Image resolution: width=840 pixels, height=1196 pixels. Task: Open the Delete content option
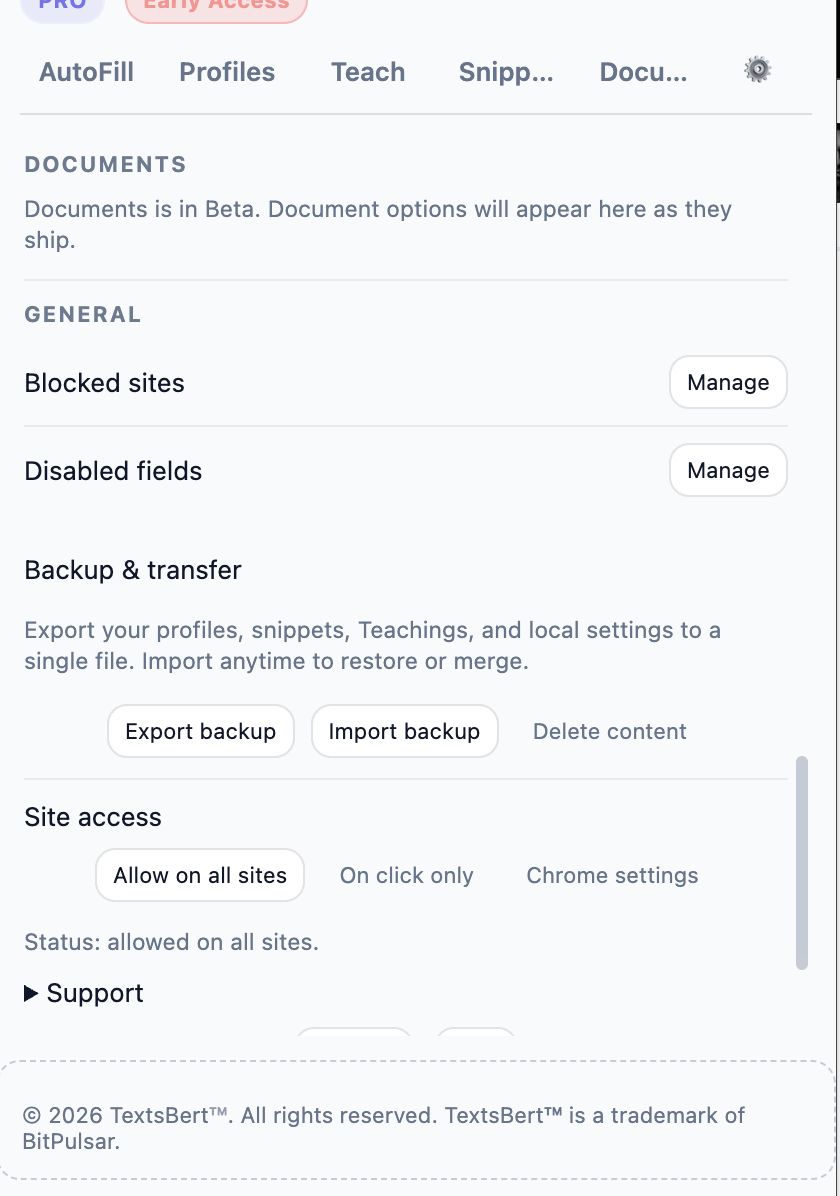tap(609, 731)
